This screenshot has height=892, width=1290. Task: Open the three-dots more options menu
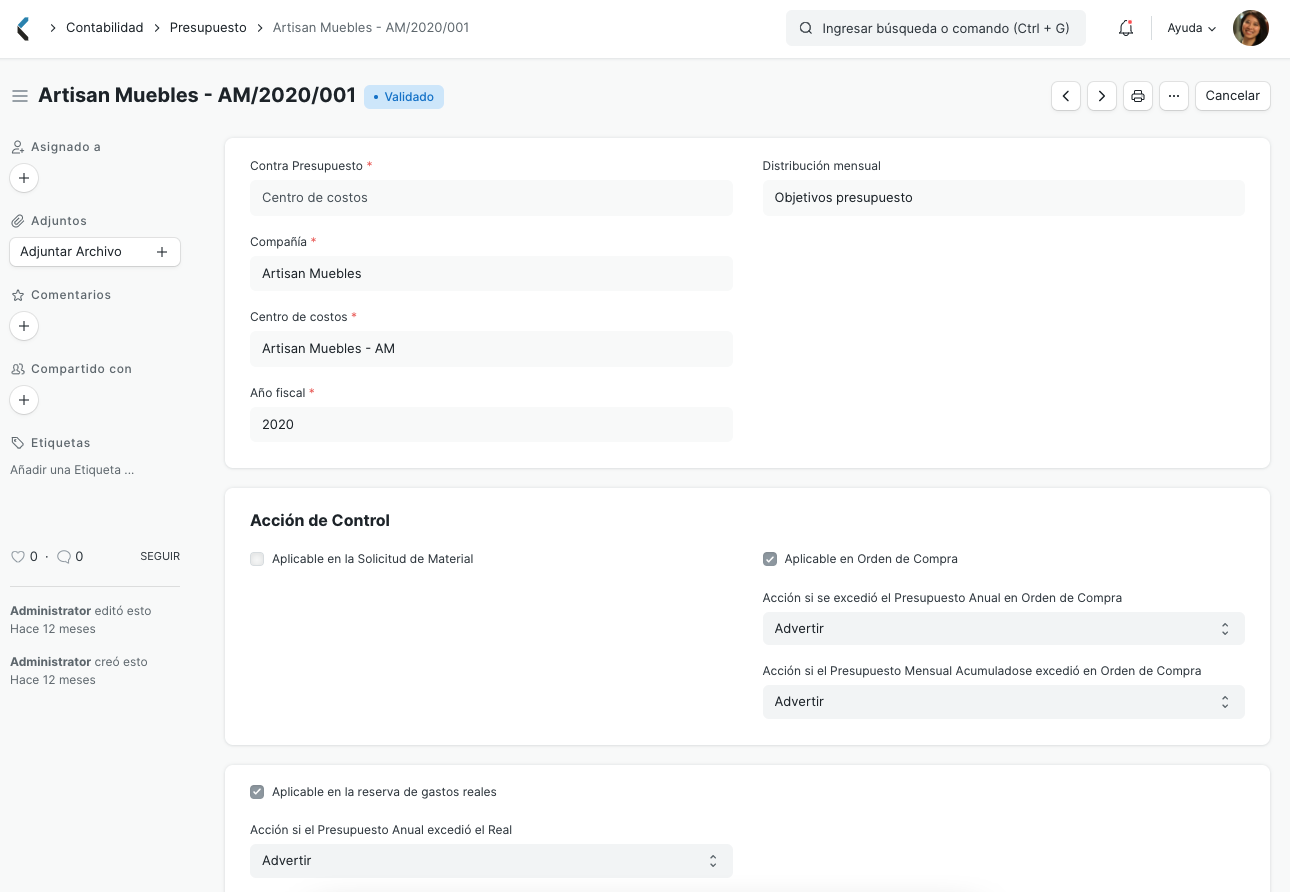pos(1174,96)
